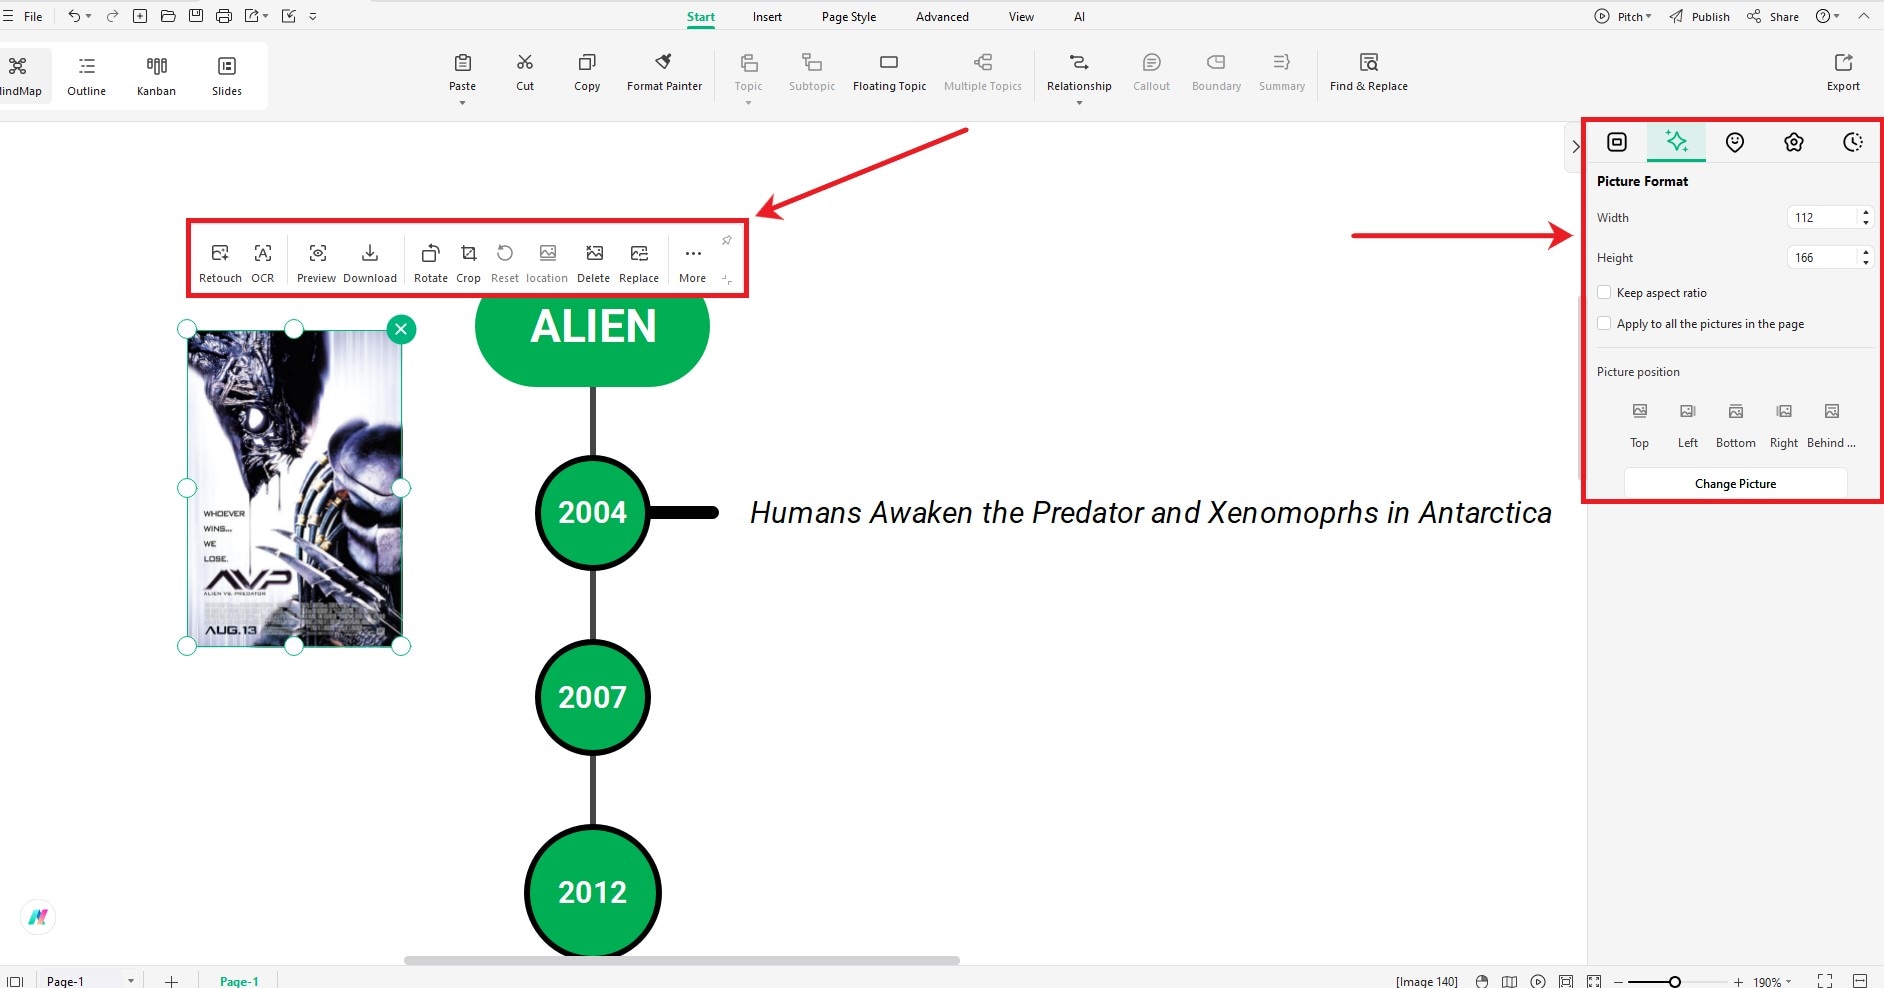Download the picture from the floating toolbar
The height and width of the screenshot is (988, 1884).
tap(370, 264)
